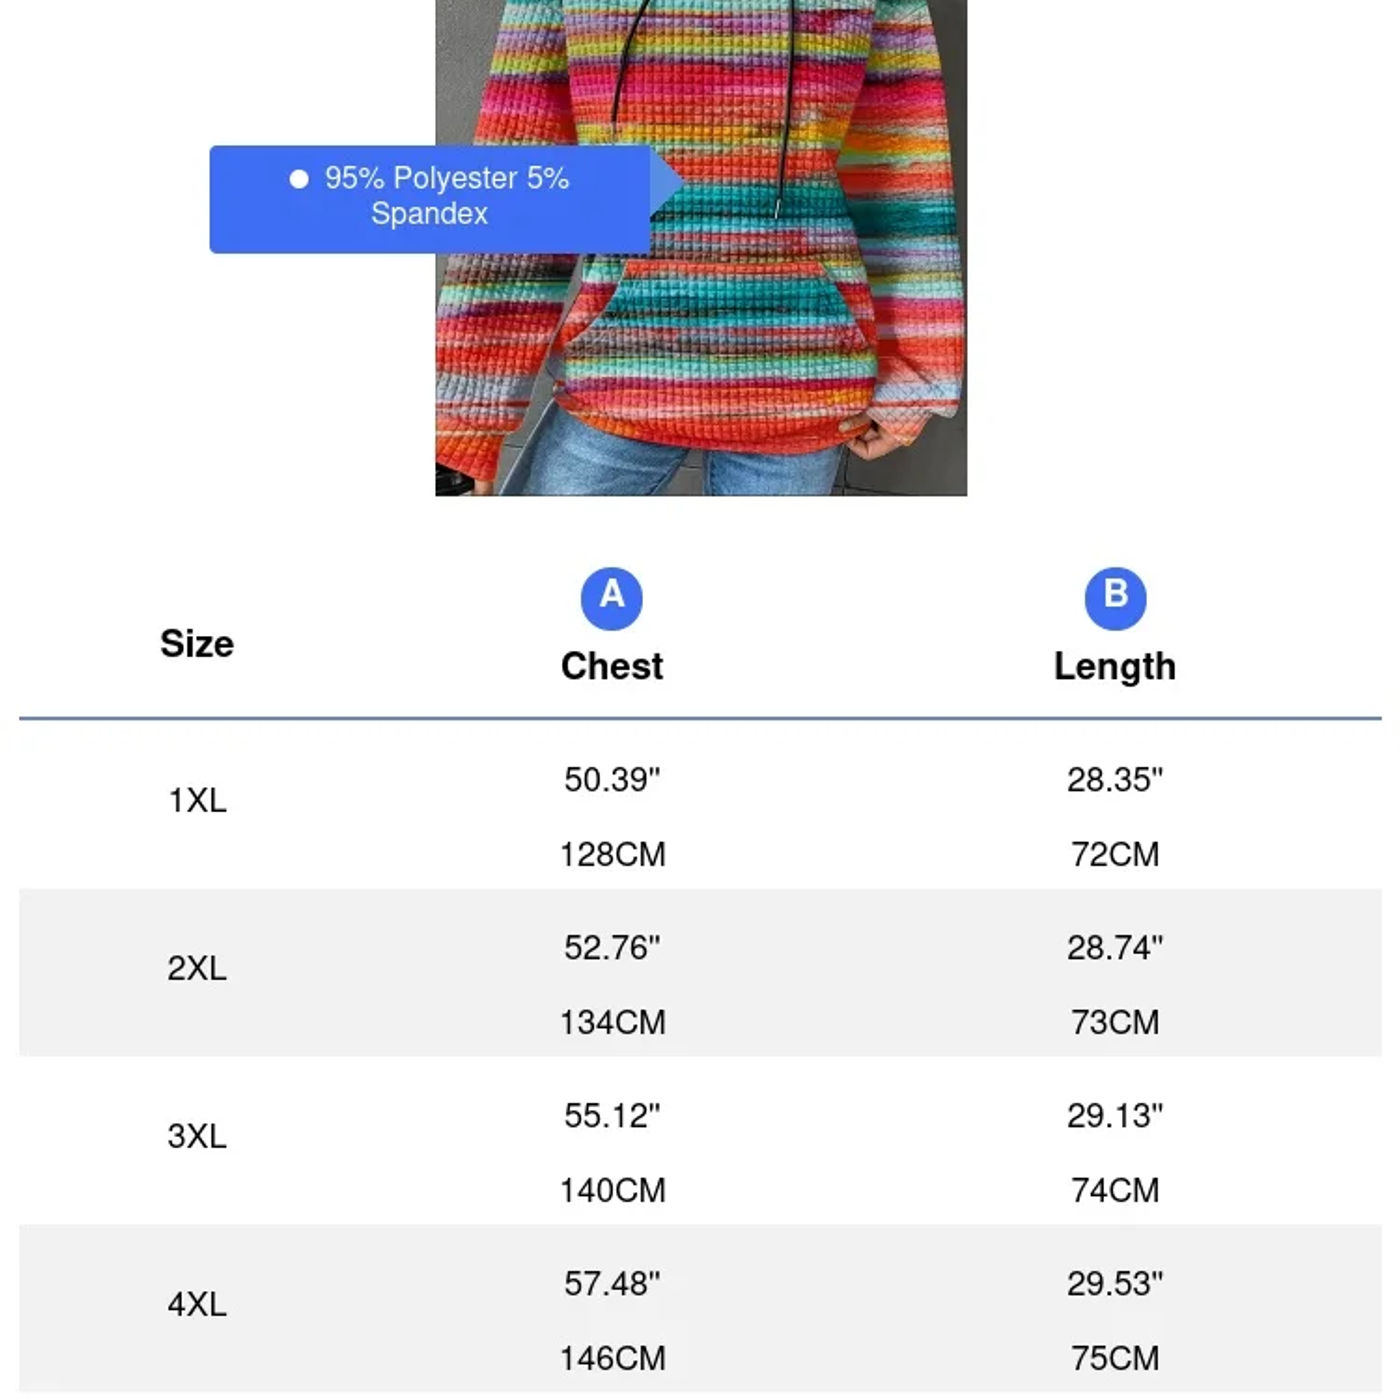
Task: Select the 4XL size row label
Action: point(197,1304)
